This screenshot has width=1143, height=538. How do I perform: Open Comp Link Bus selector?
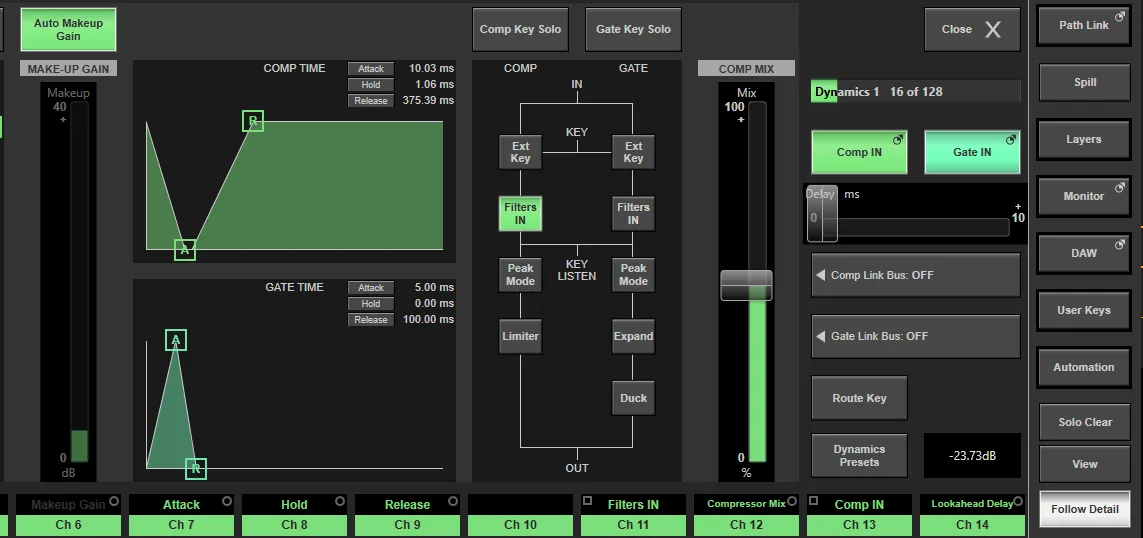916,275
